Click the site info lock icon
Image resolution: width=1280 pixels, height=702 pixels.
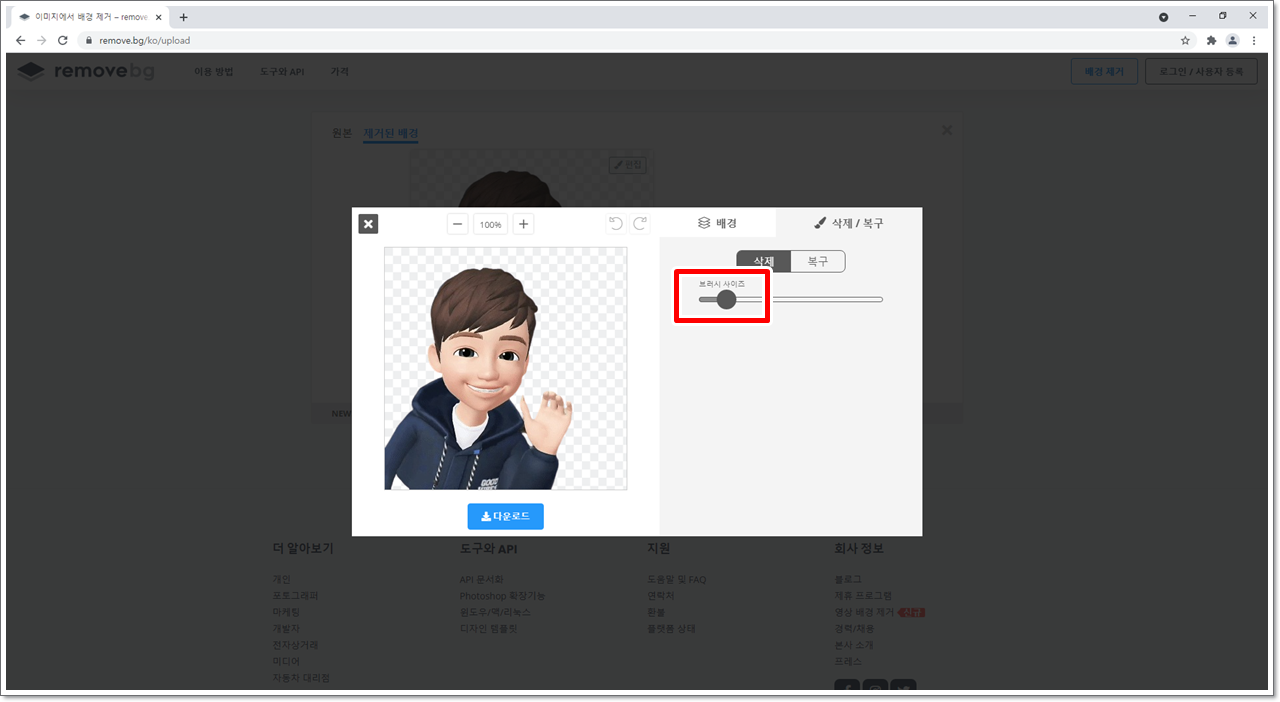(88, 41)
